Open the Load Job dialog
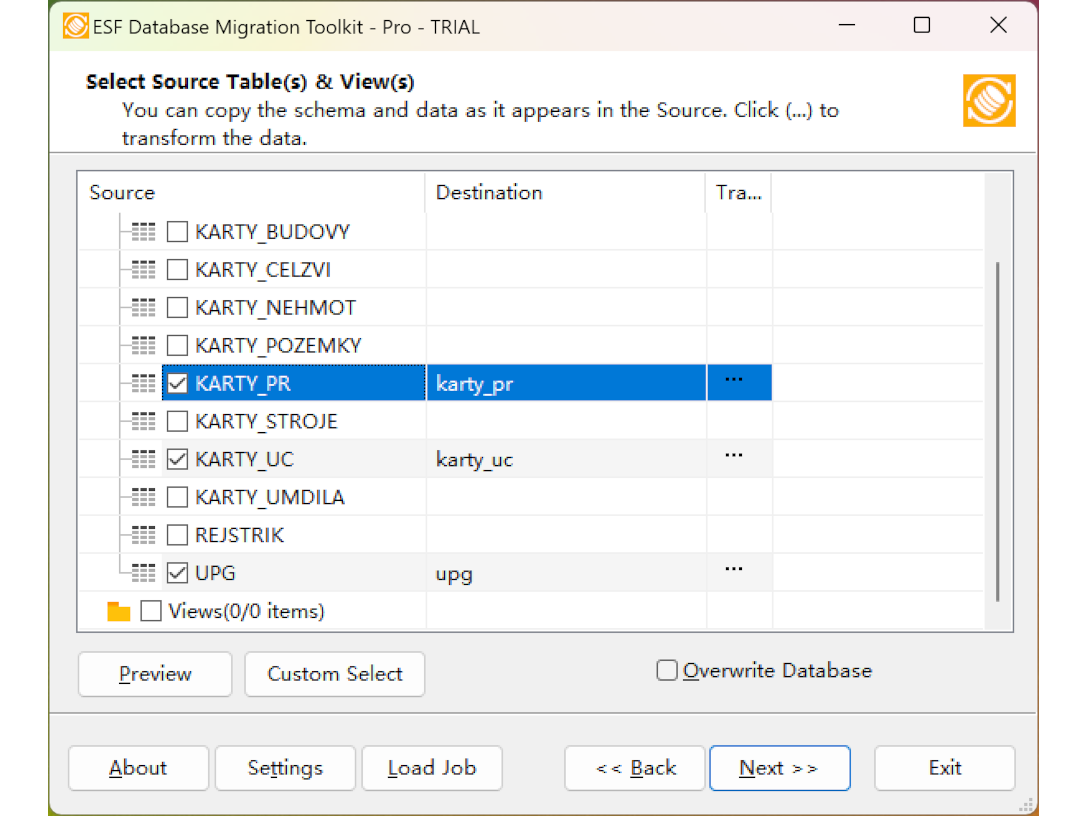This screenshot has height=816, width=1088. pos(431,768)
